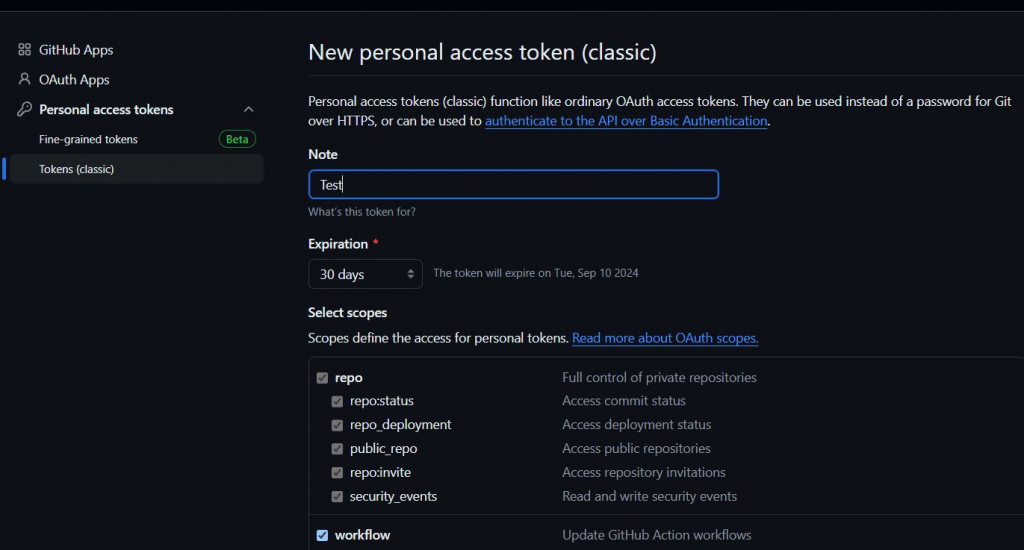Open GitHub Apps sidebar item
1024x550 pixels.
tap(76, 50)
